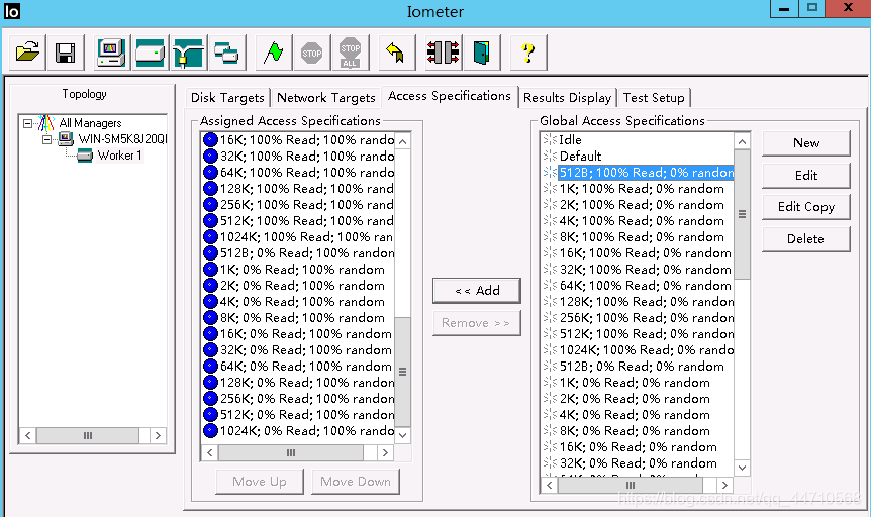Collapse the WIN-SM5K8J20QI manager node
Screen dimensions: 871x517
click(x=47, y=139)
